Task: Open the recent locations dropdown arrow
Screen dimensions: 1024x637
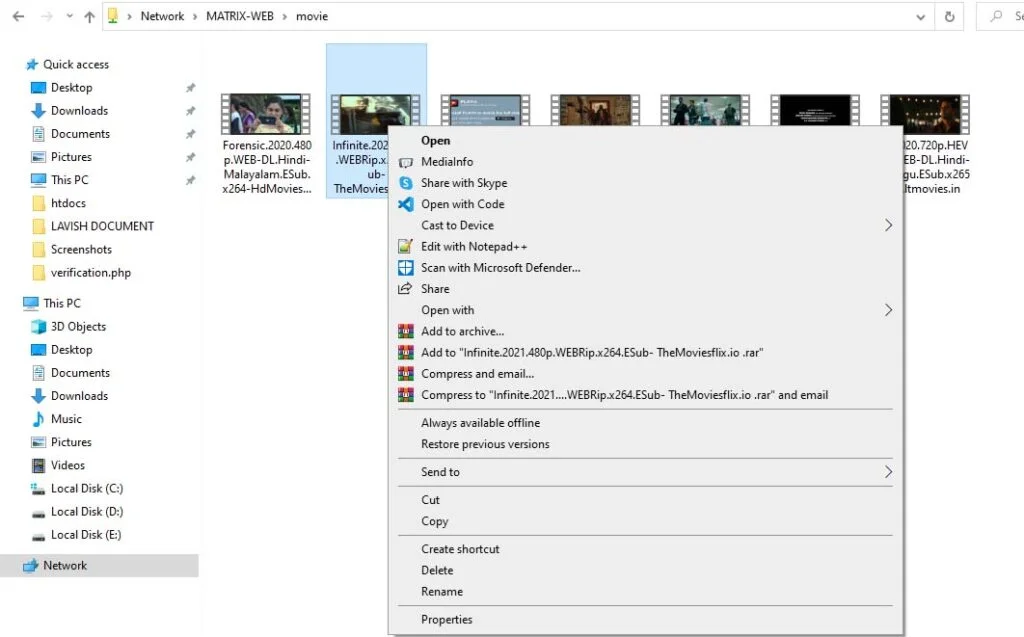Action: pos(69,16)
